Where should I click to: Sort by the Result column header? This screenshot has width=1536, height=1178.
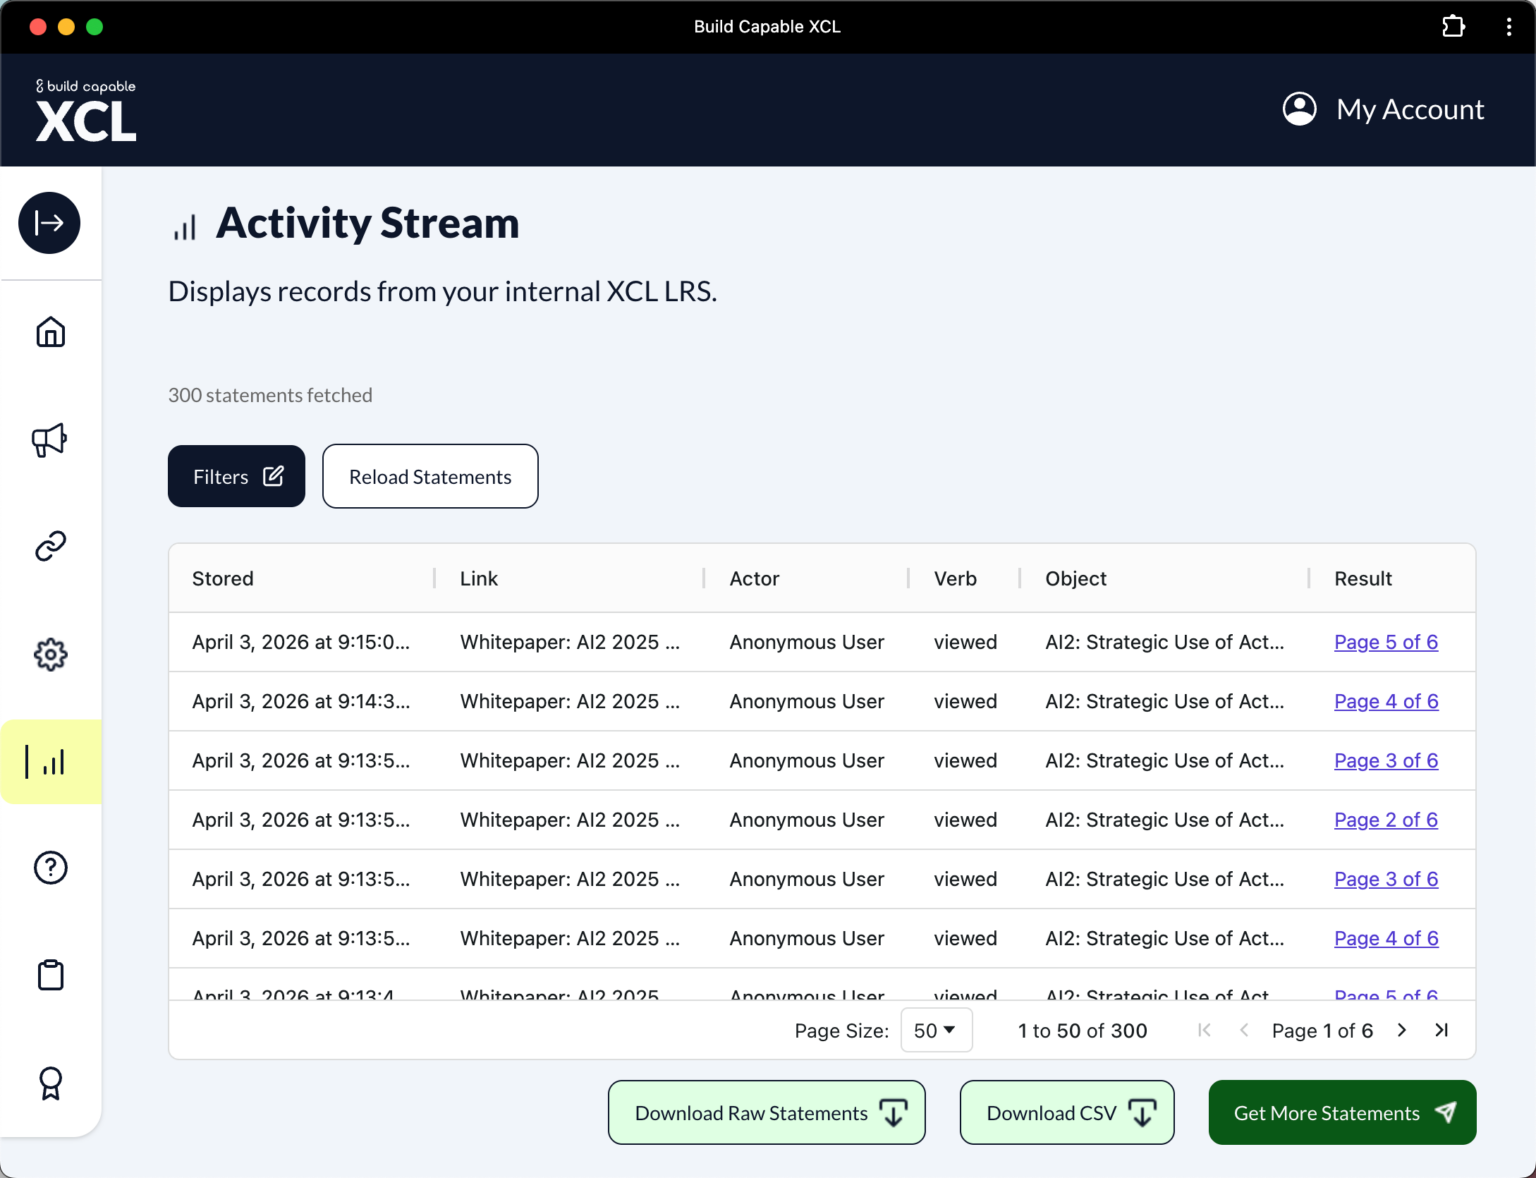1363,578
